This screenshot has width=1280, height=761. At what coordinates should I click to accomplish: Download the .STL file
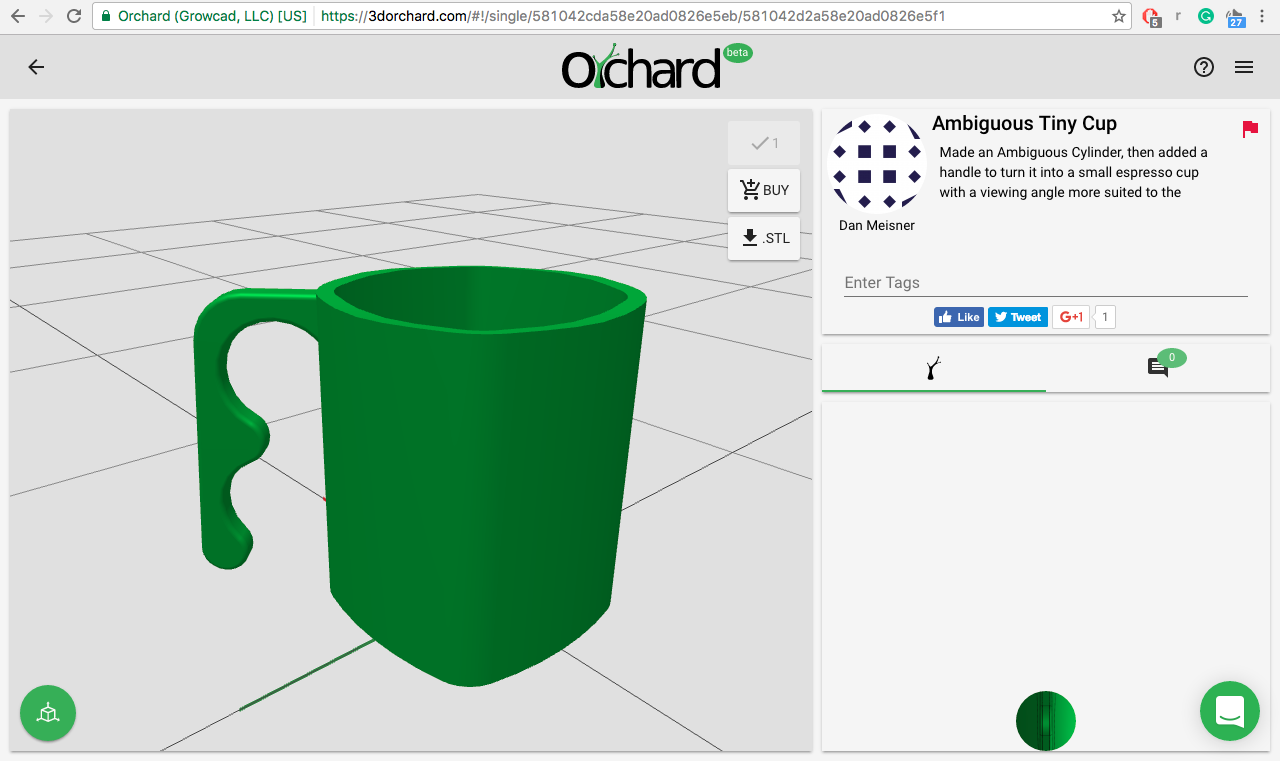click(764, 238)
